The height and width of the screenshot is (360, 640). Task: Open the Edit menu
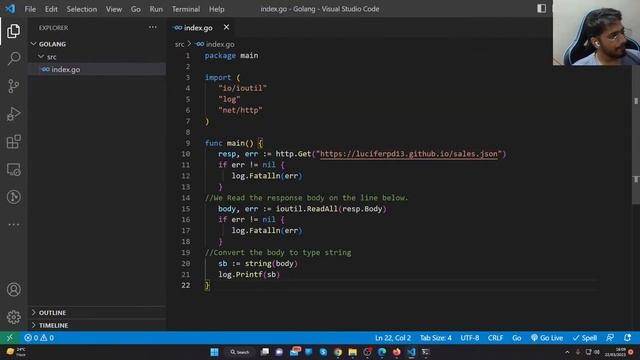coord(51,9)
